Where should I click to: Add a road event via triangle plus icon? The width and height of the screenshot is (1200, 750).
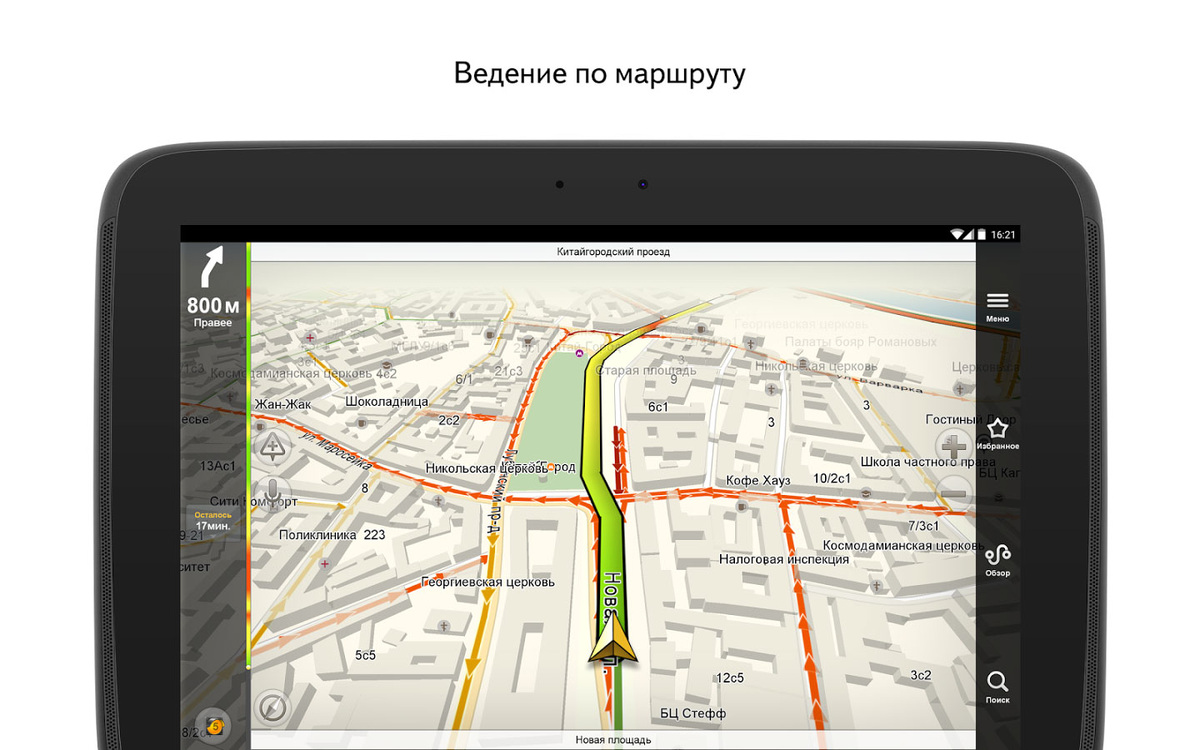point(272,446)
